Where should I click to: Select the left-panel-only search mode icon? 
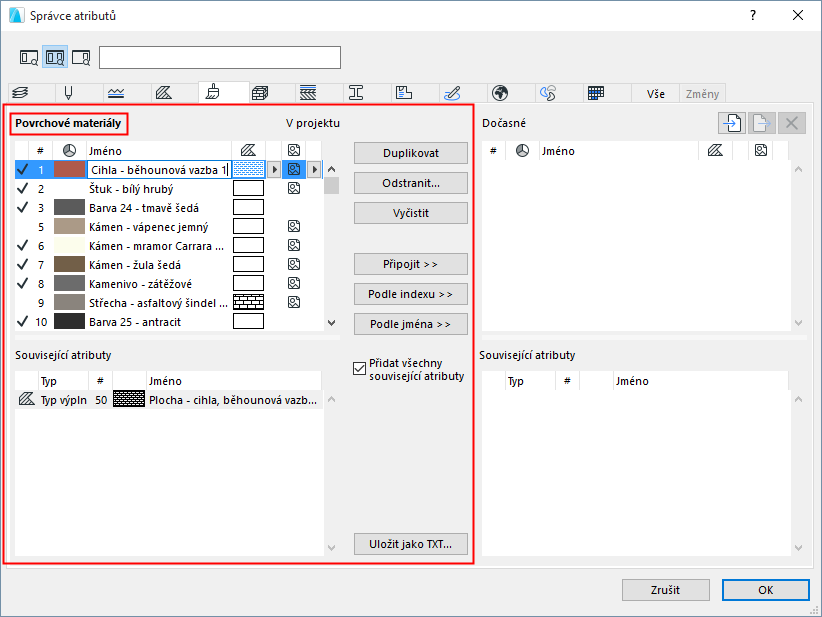[29, 57]
